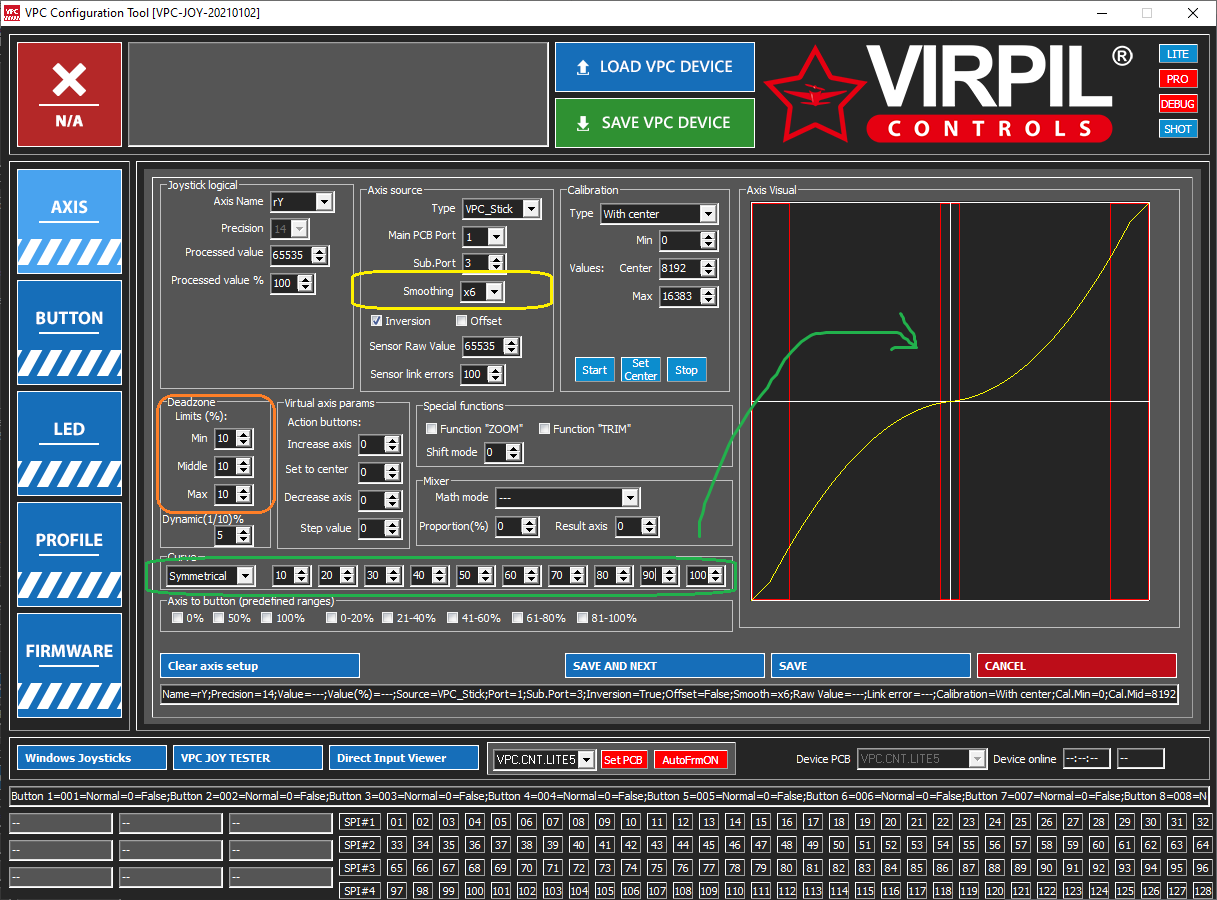
Task: Click SPI button number 01
Action: 397,822
